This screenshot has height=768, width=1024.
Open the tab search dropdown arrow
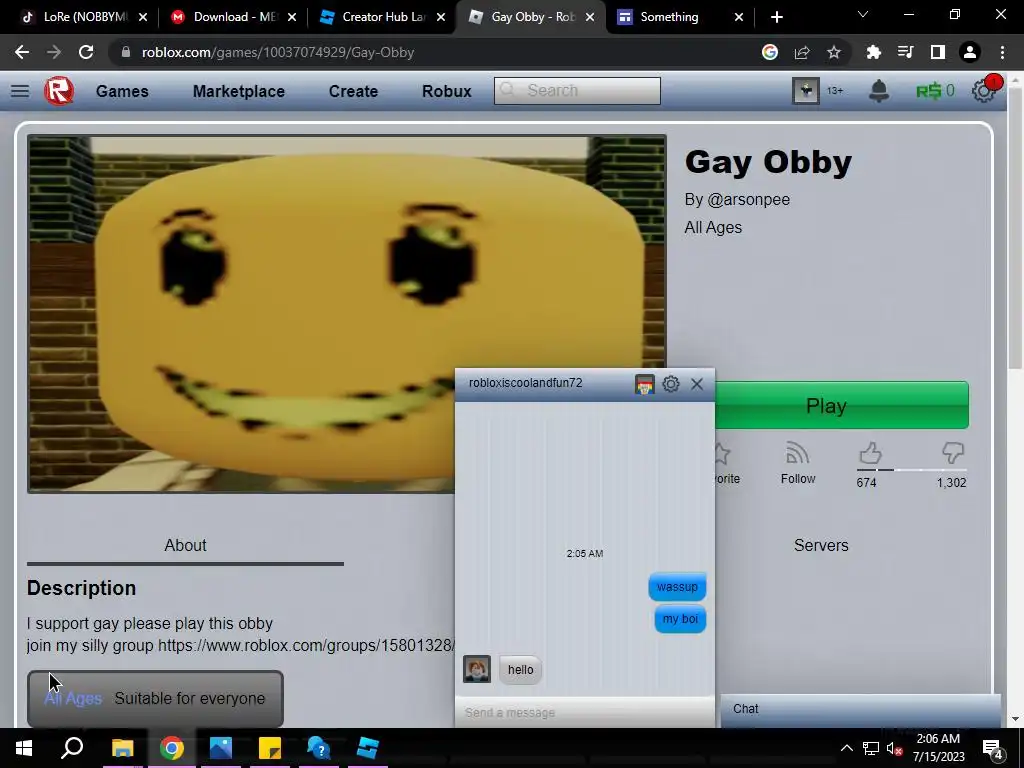[863, 14]
